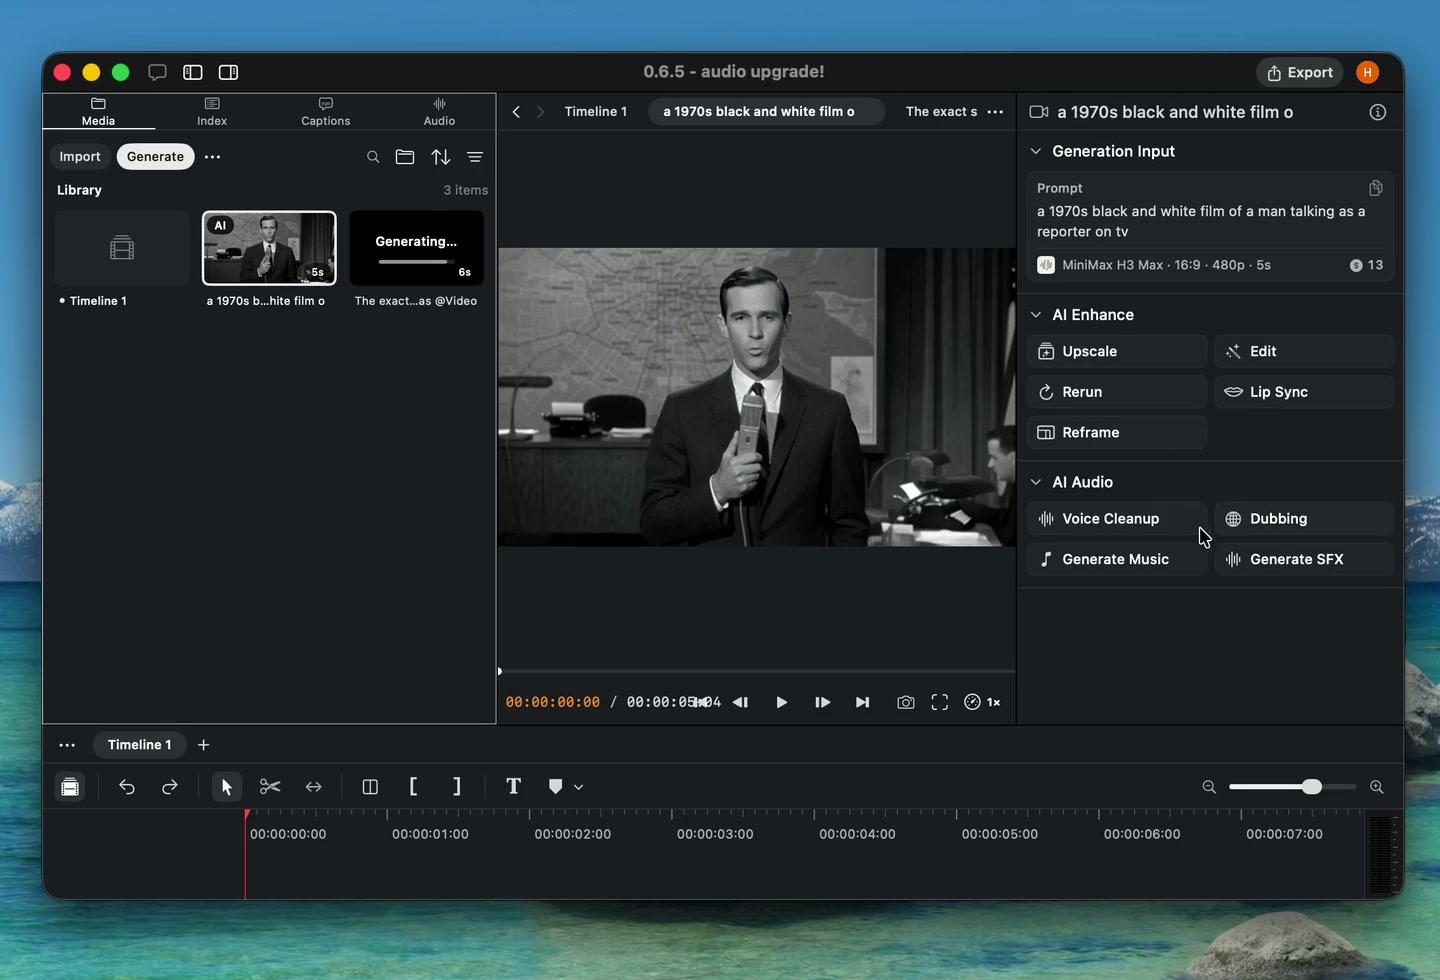The height and width of the screenshot is (980, 1440).
Task: Click the timeline zoom slider handle
Action: point(1312,787)
